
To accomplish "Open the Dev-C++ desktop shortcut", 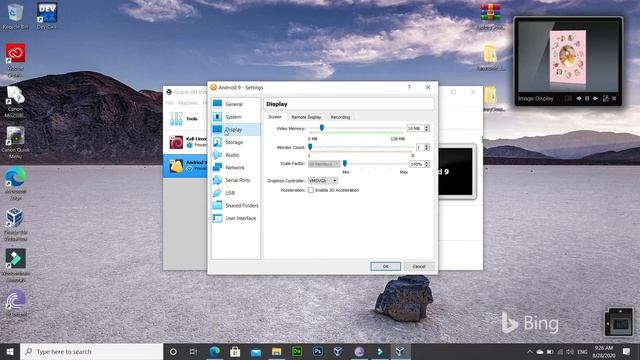I will pos(47,17).
